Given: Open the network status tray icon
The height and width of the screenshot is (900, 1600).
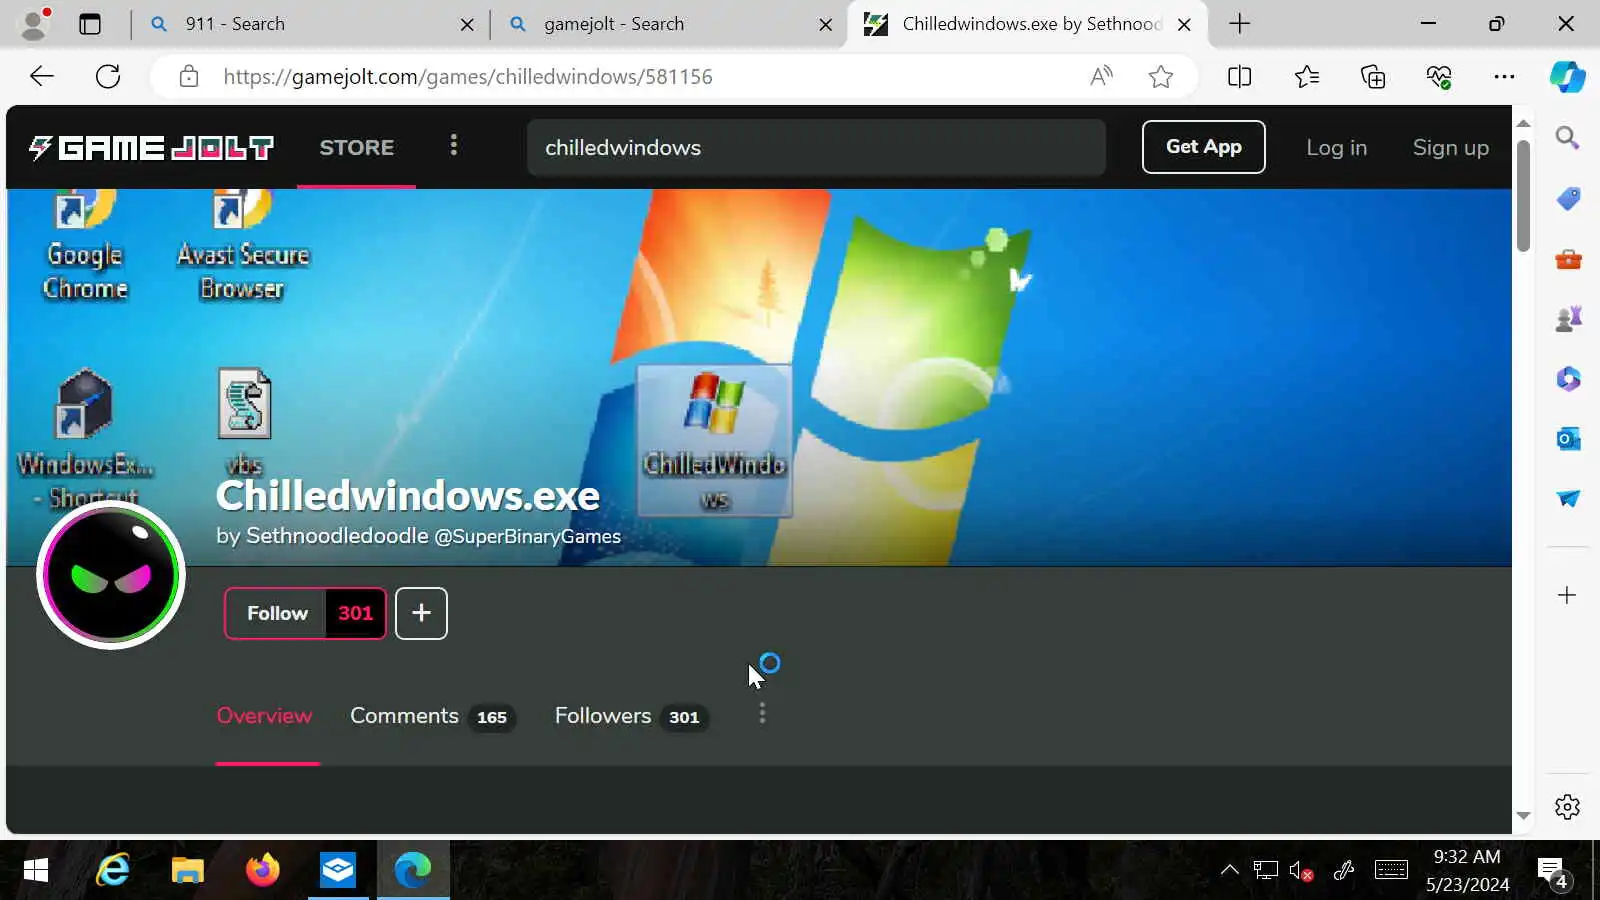Looking at the screenshot, I should (1266, 870).
